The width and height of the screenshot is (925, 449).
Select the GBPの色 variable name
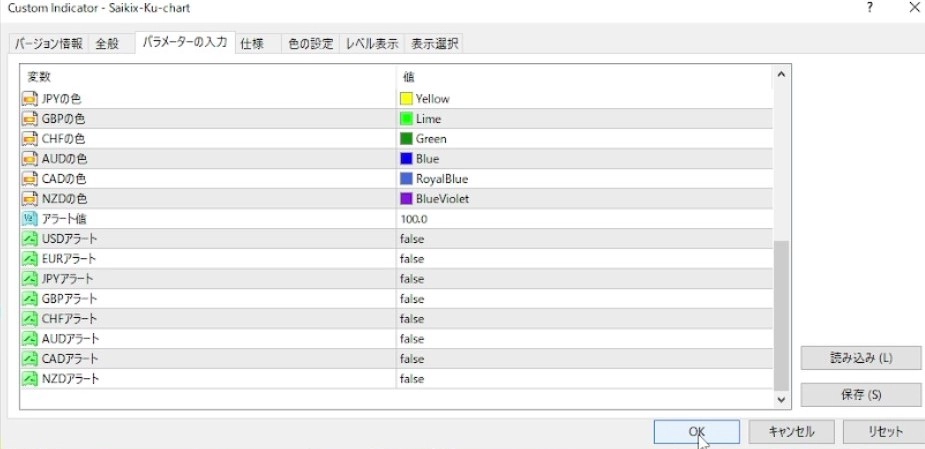63,119
